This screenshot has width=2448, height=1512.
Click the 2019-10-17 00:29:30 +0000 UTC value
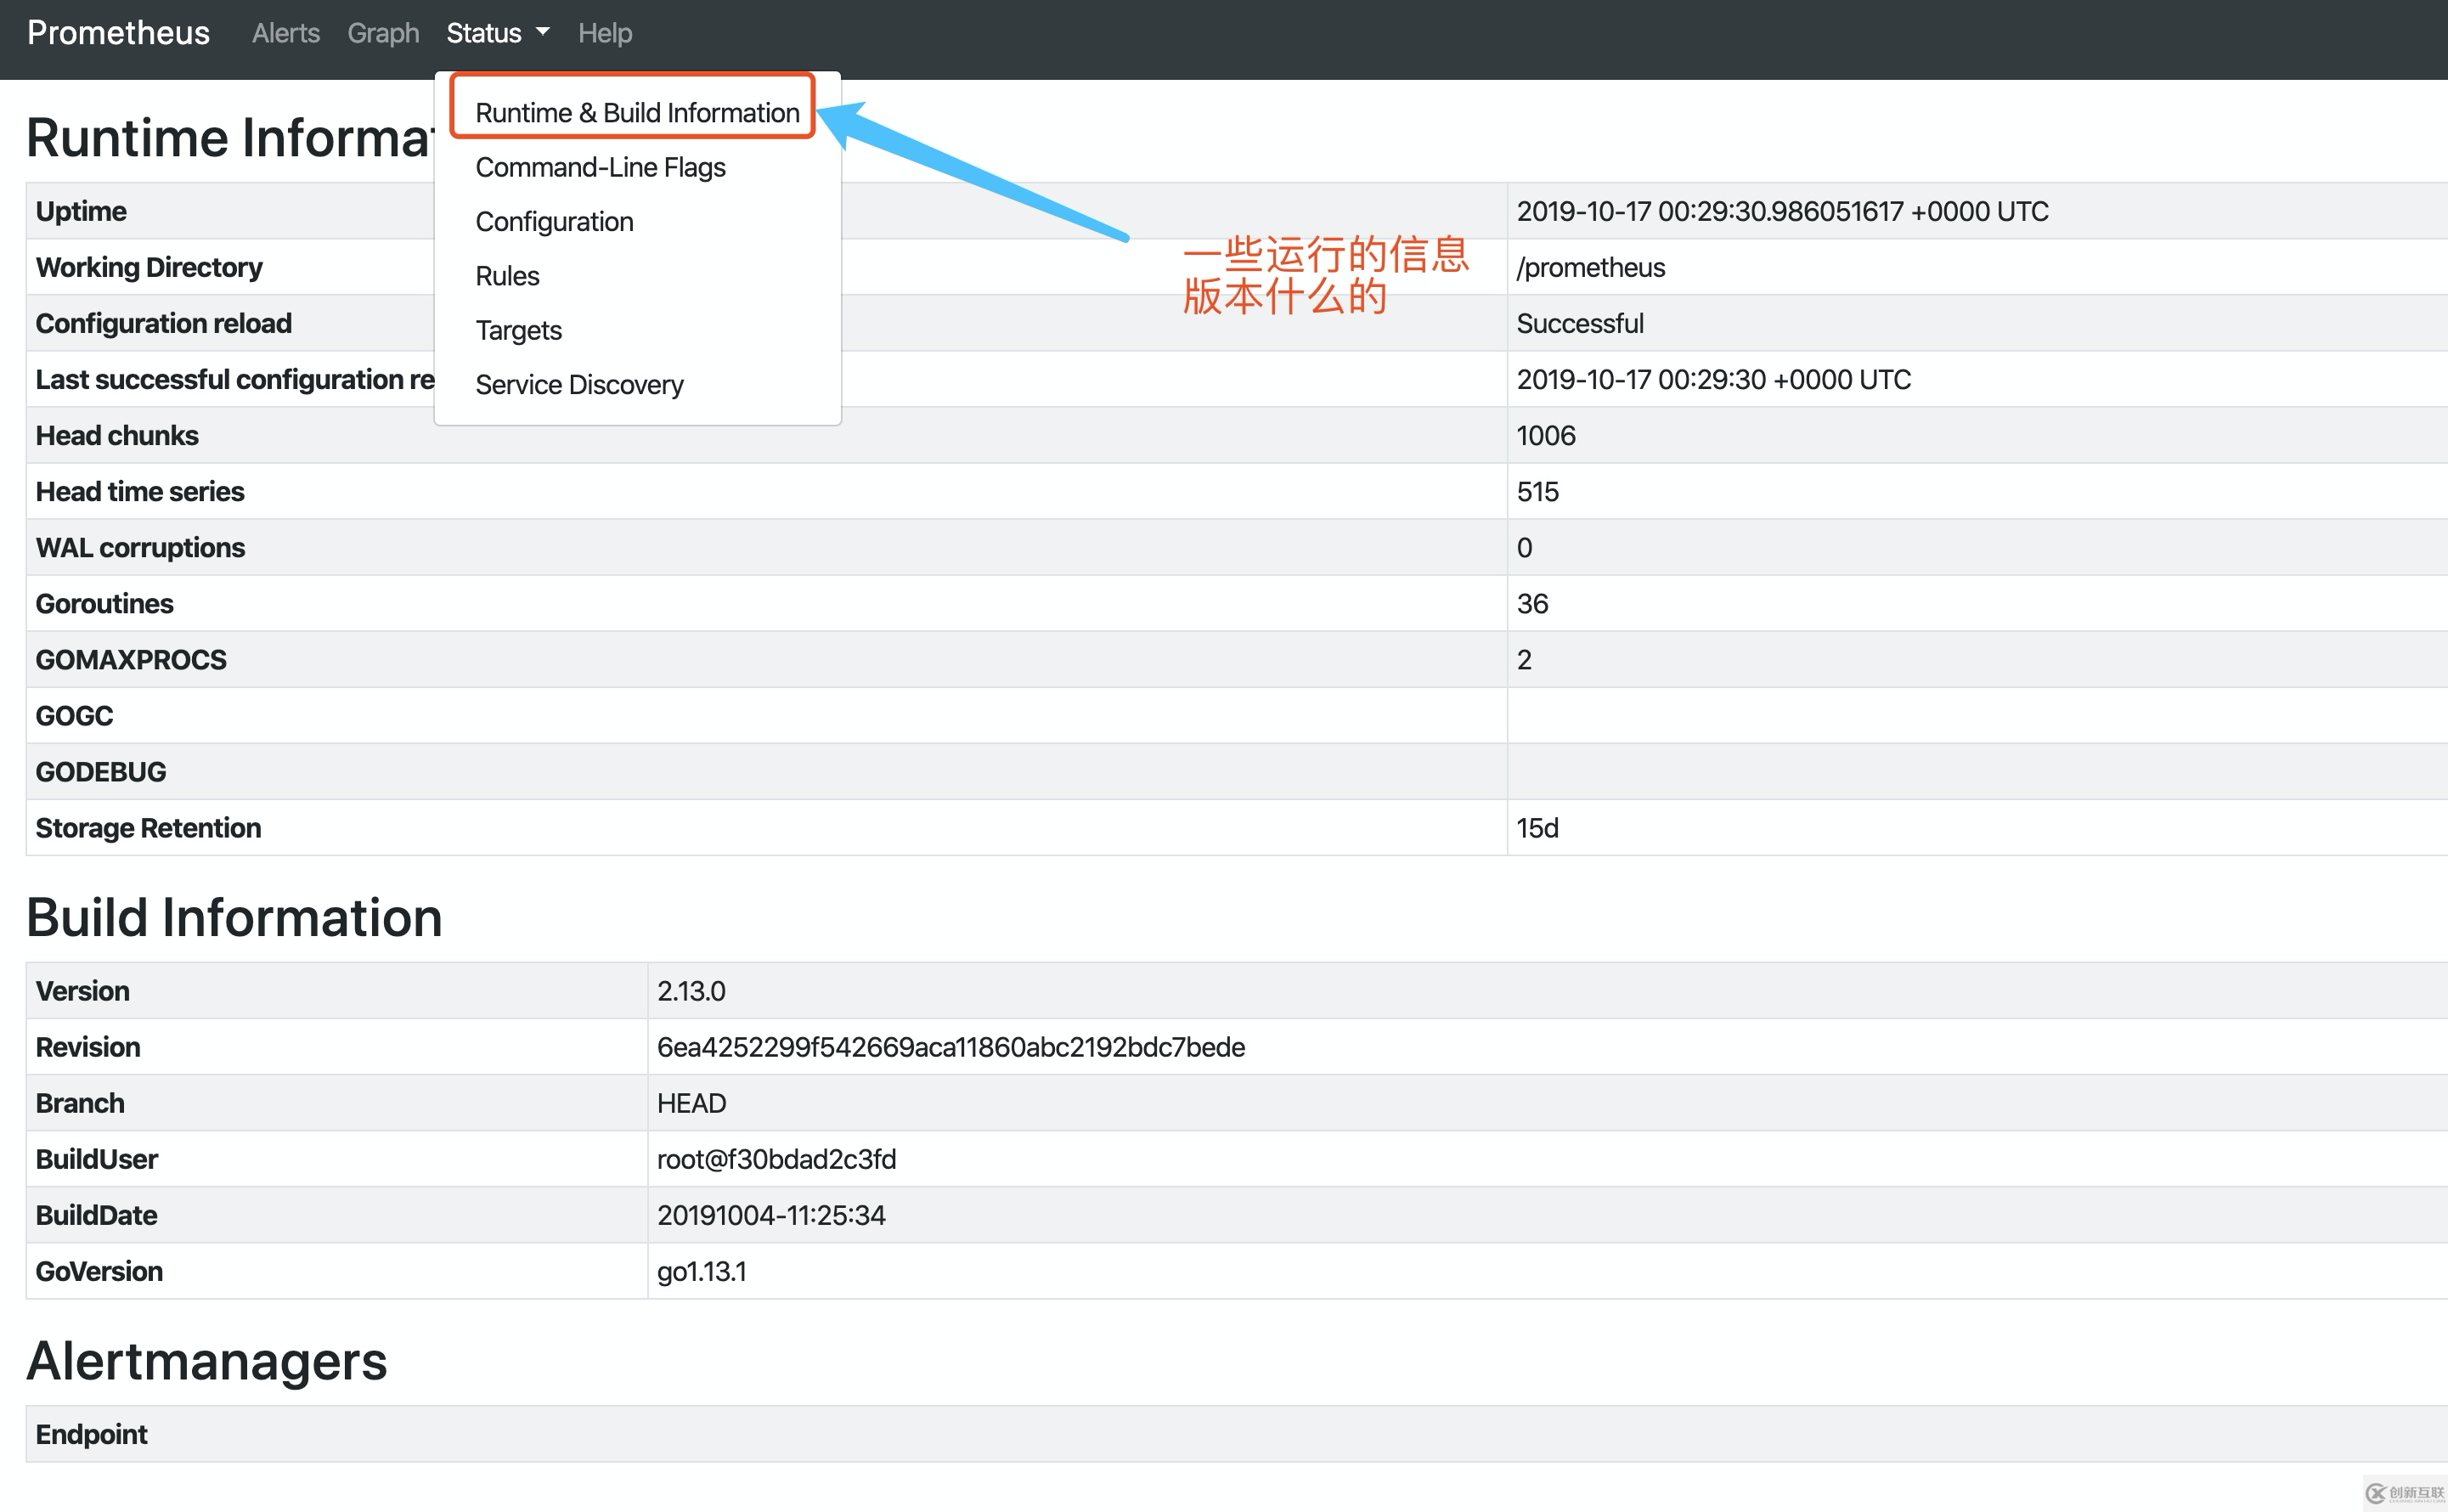(1713, 379)
